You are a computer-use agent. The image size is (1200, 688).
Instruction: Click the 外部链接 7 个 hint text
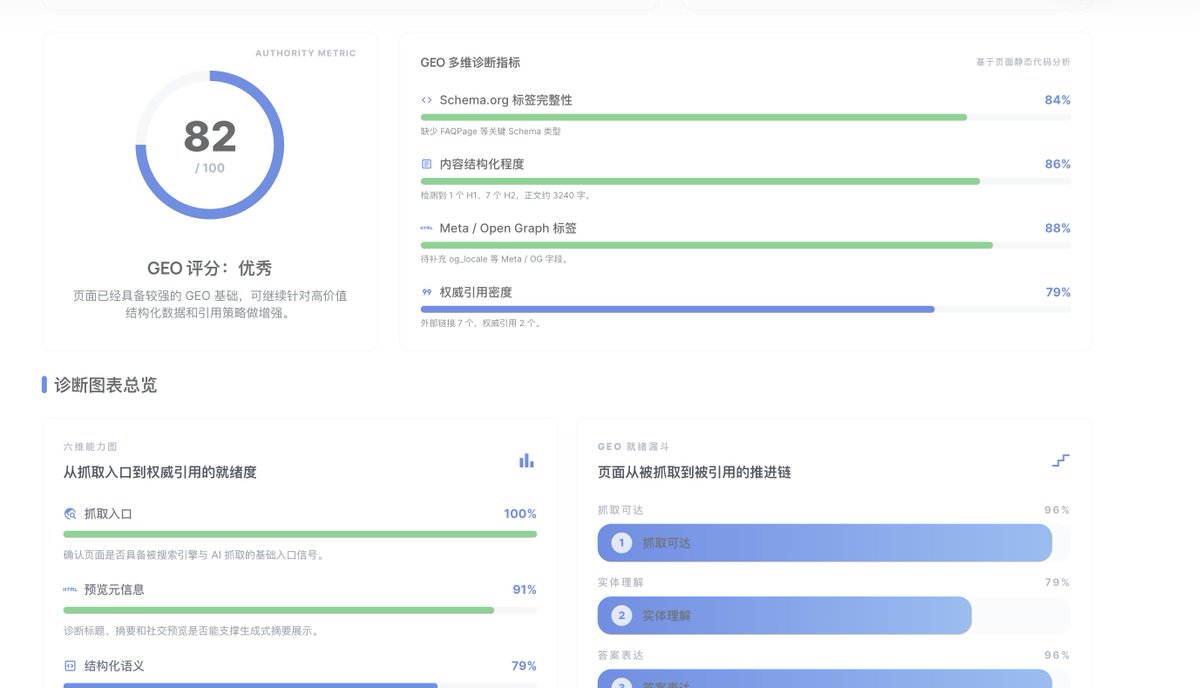coord(481,323)
